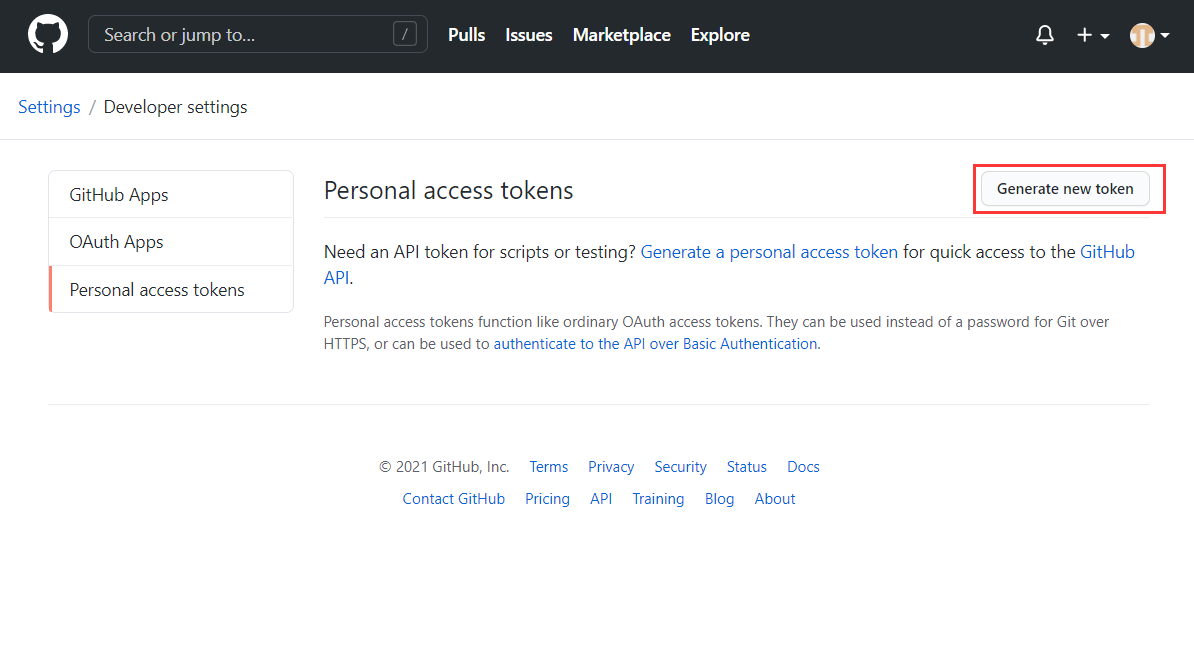
Task: Click the Privacy footer link
Action: 610,466
